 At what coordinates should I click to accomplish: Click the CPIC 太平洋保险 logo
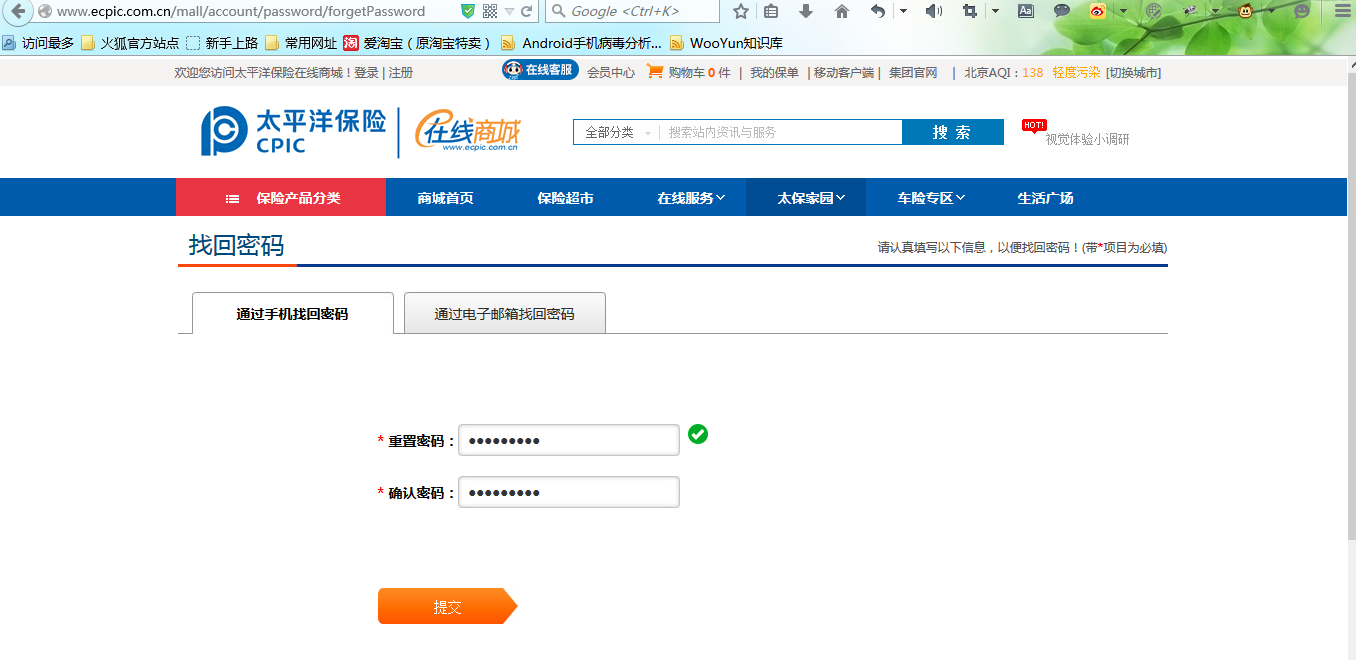tap(294, 131)
